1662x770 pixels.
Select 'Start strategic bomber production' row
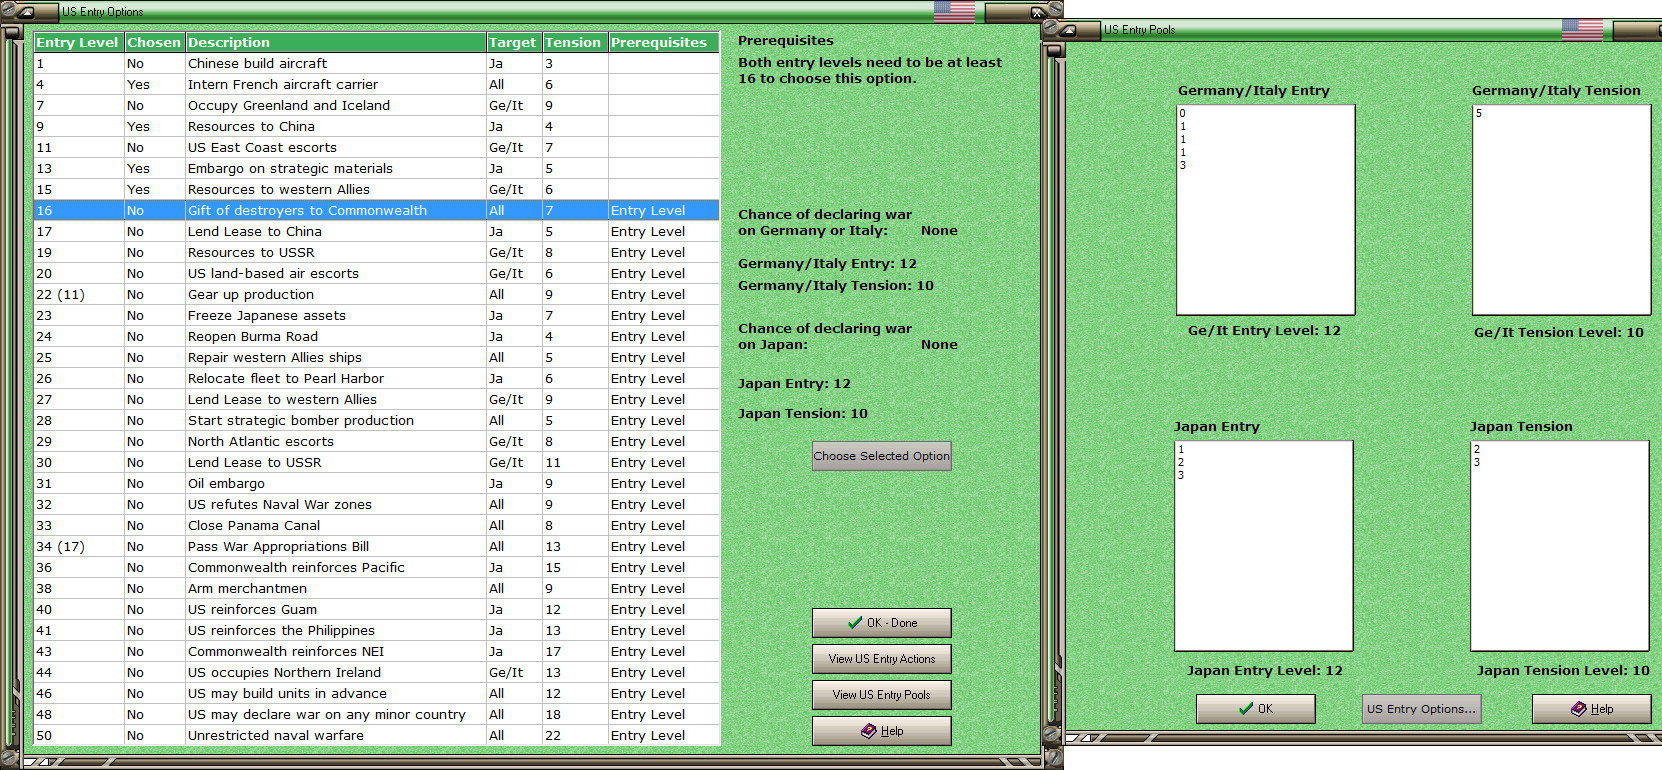tap(376, 420)
